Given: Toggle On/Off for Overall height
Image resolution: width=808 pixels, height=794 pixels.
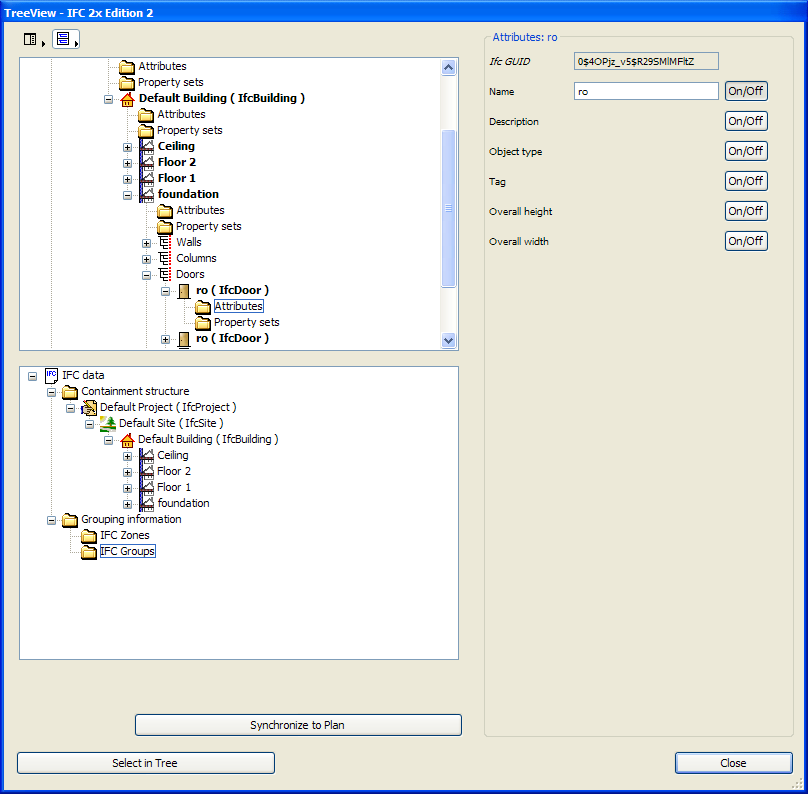Looking at the screenshot, I should coord(746,211).
